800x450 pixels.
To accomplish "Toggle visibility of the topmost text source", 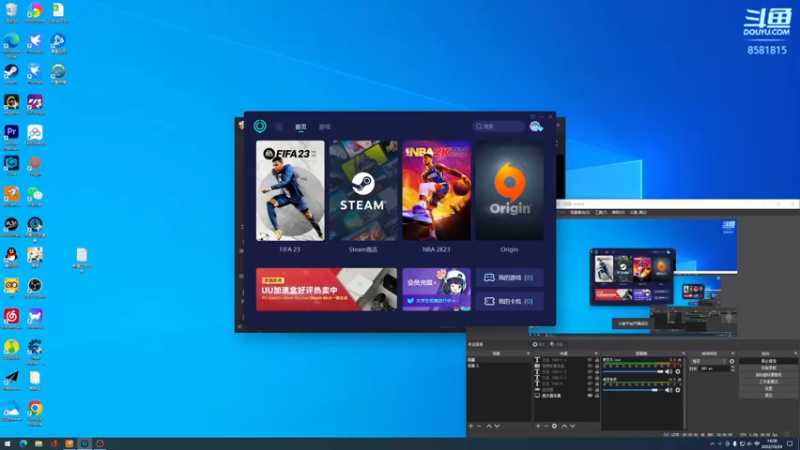I will click(x=590, y=360).
